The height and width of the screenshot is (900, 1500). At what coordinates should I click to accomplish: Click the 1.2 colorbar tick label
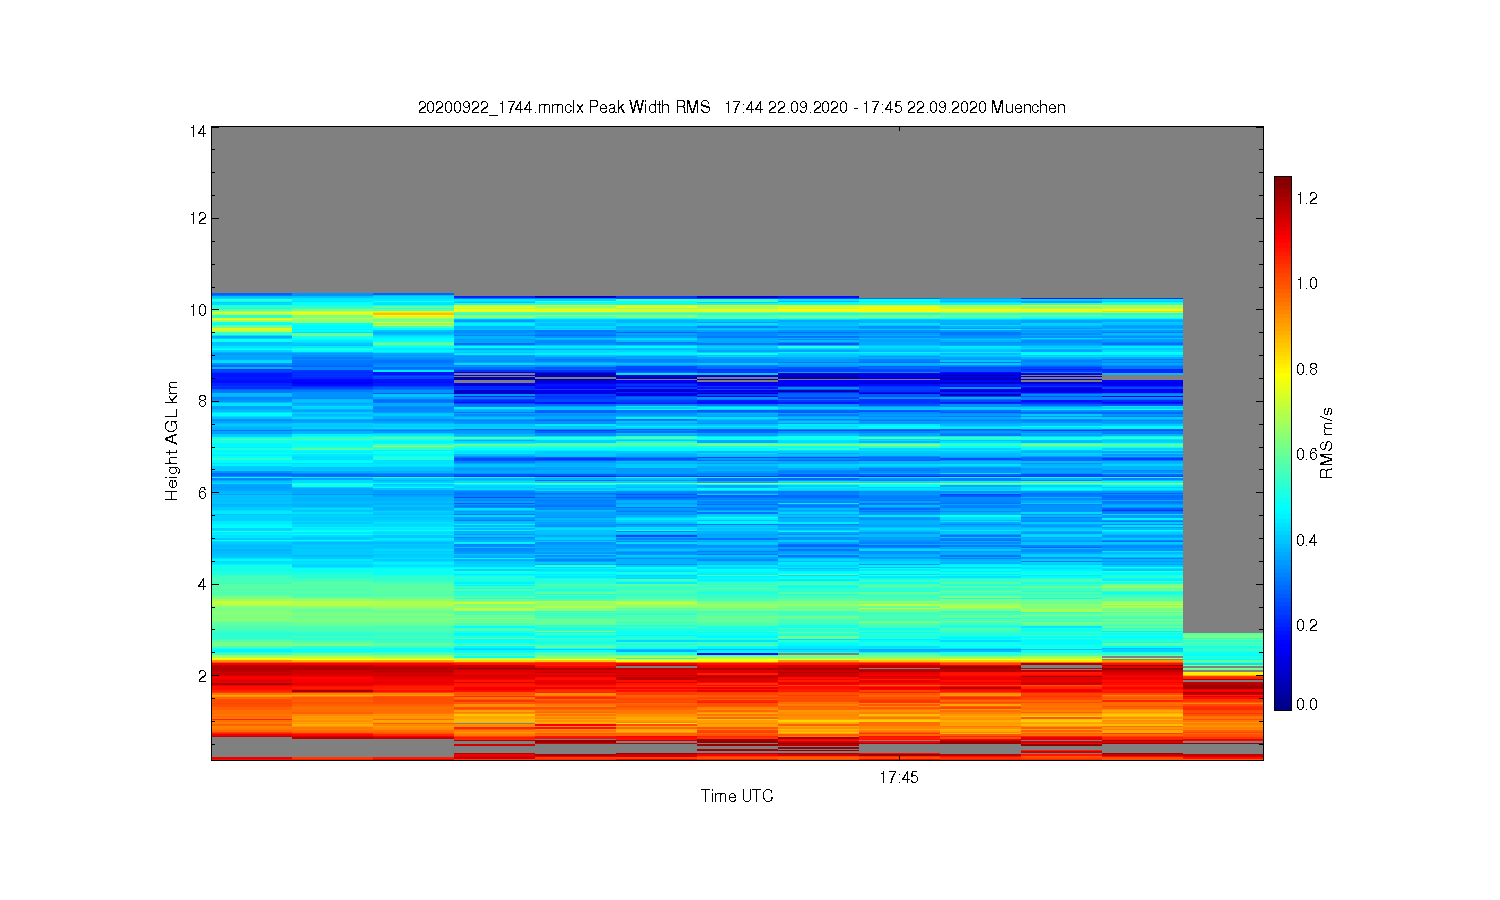click(1307, 198)
